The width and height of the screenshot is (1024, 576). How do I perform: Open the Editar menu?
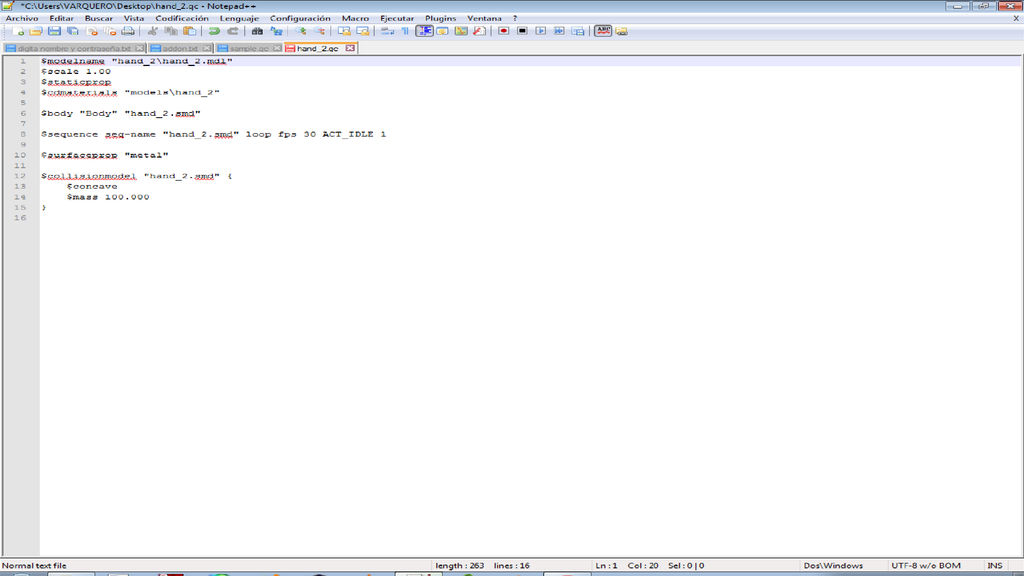(61, 18)
